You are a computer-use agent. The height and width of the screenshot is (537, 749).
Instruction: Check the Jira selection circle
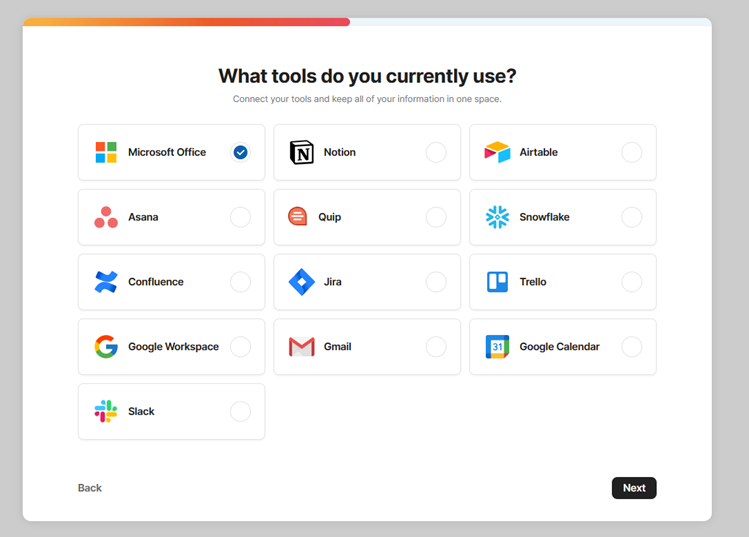436,282
